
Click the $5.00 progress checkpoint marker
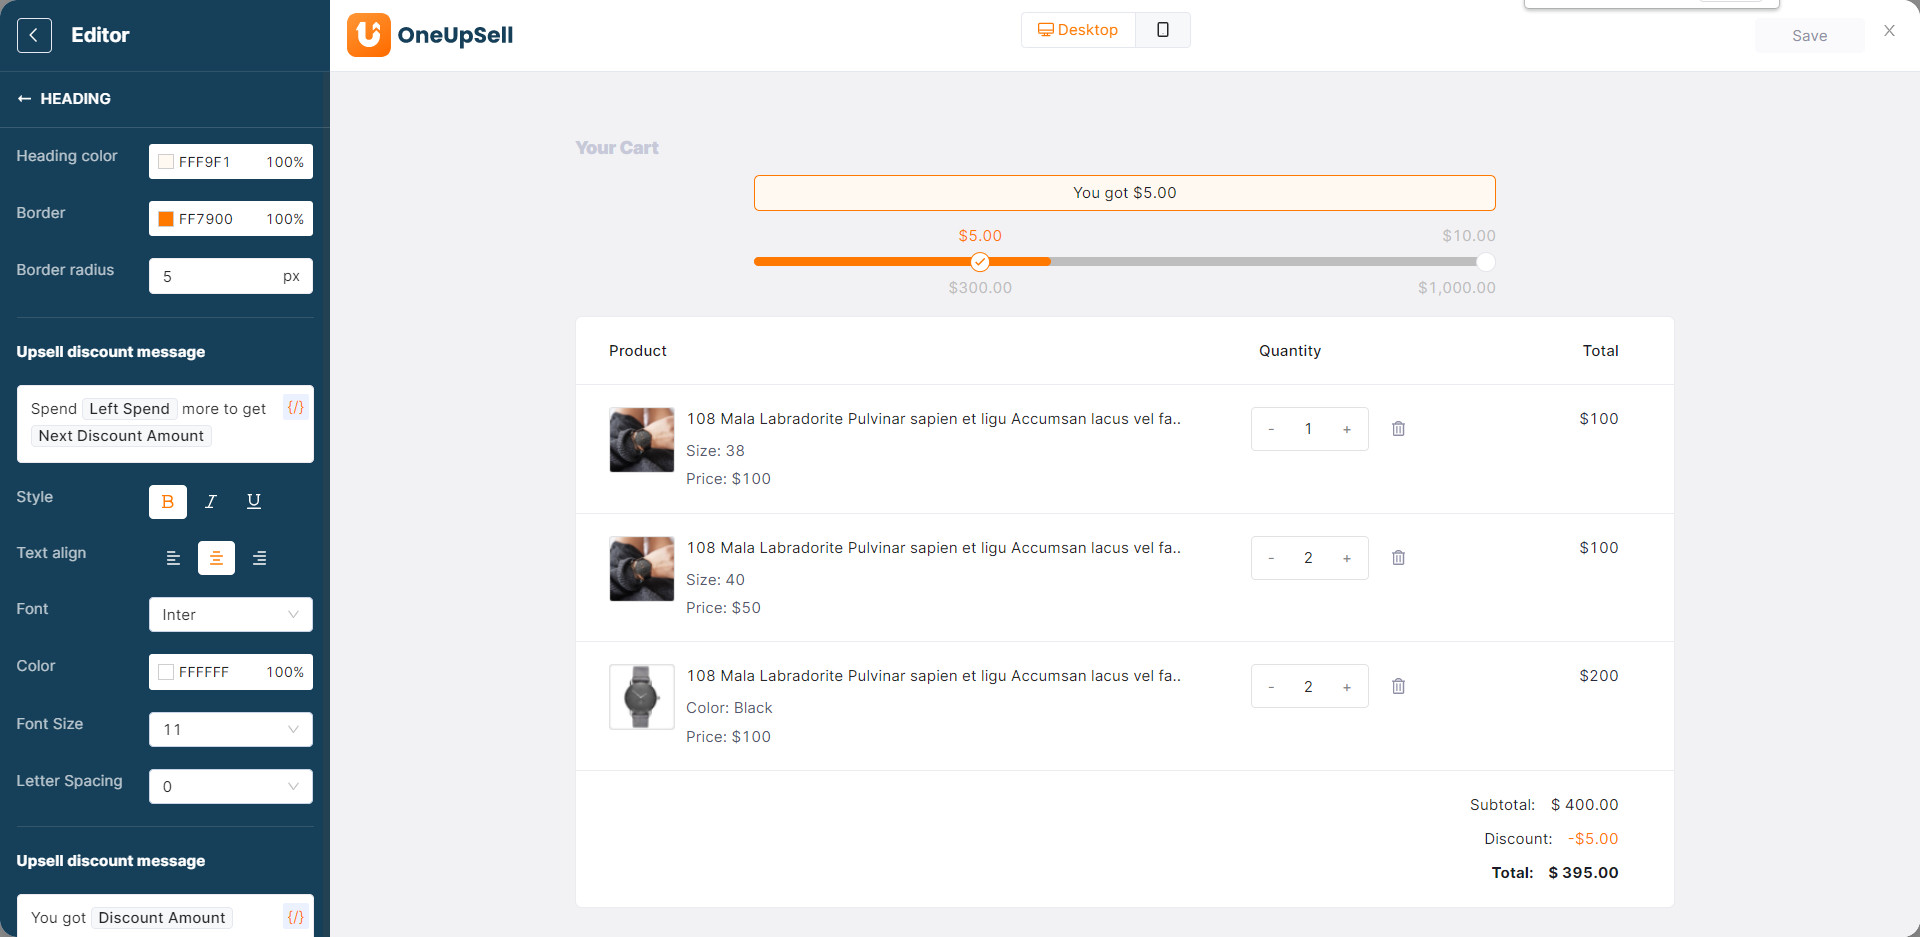pos(980,262)
